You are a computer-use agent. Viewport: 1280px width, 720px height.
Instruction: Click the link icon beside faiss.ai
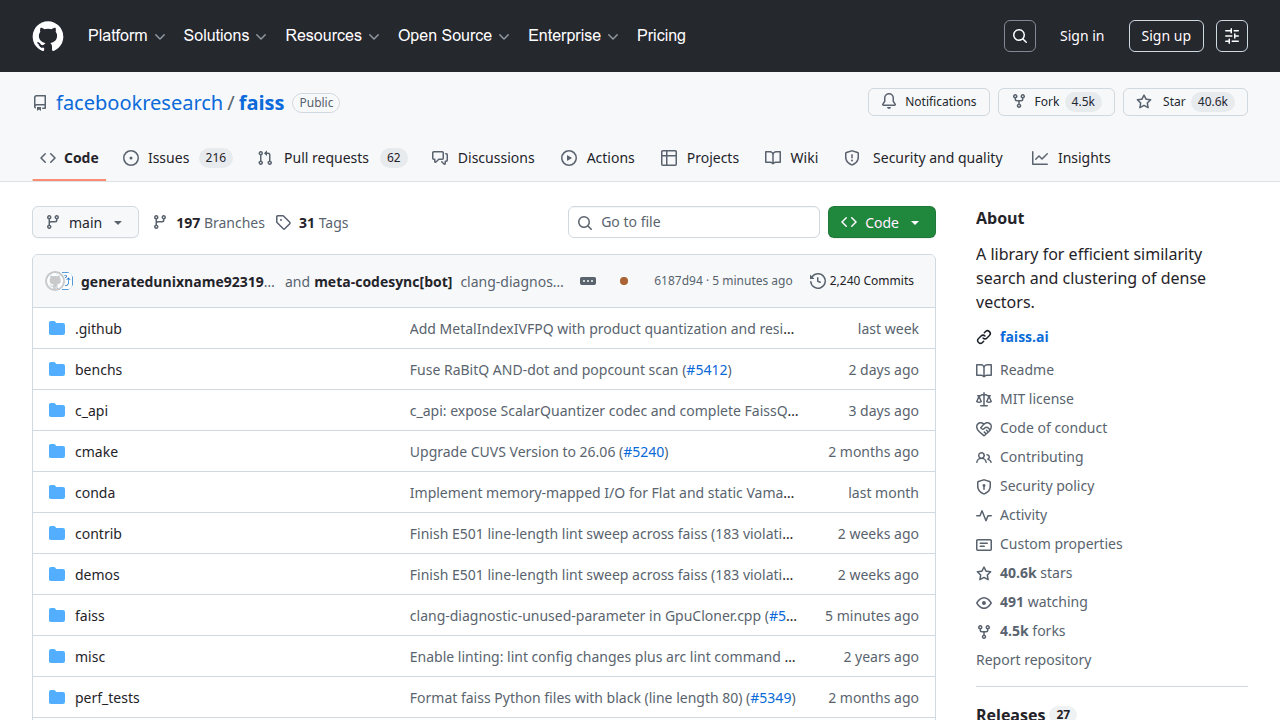pos(984,337)
